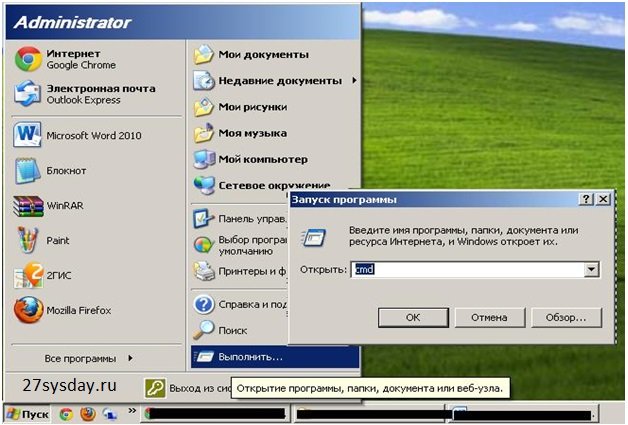Click the Обзор... browse button
This screenshot has height=425, width=628.
pos(568,317)
